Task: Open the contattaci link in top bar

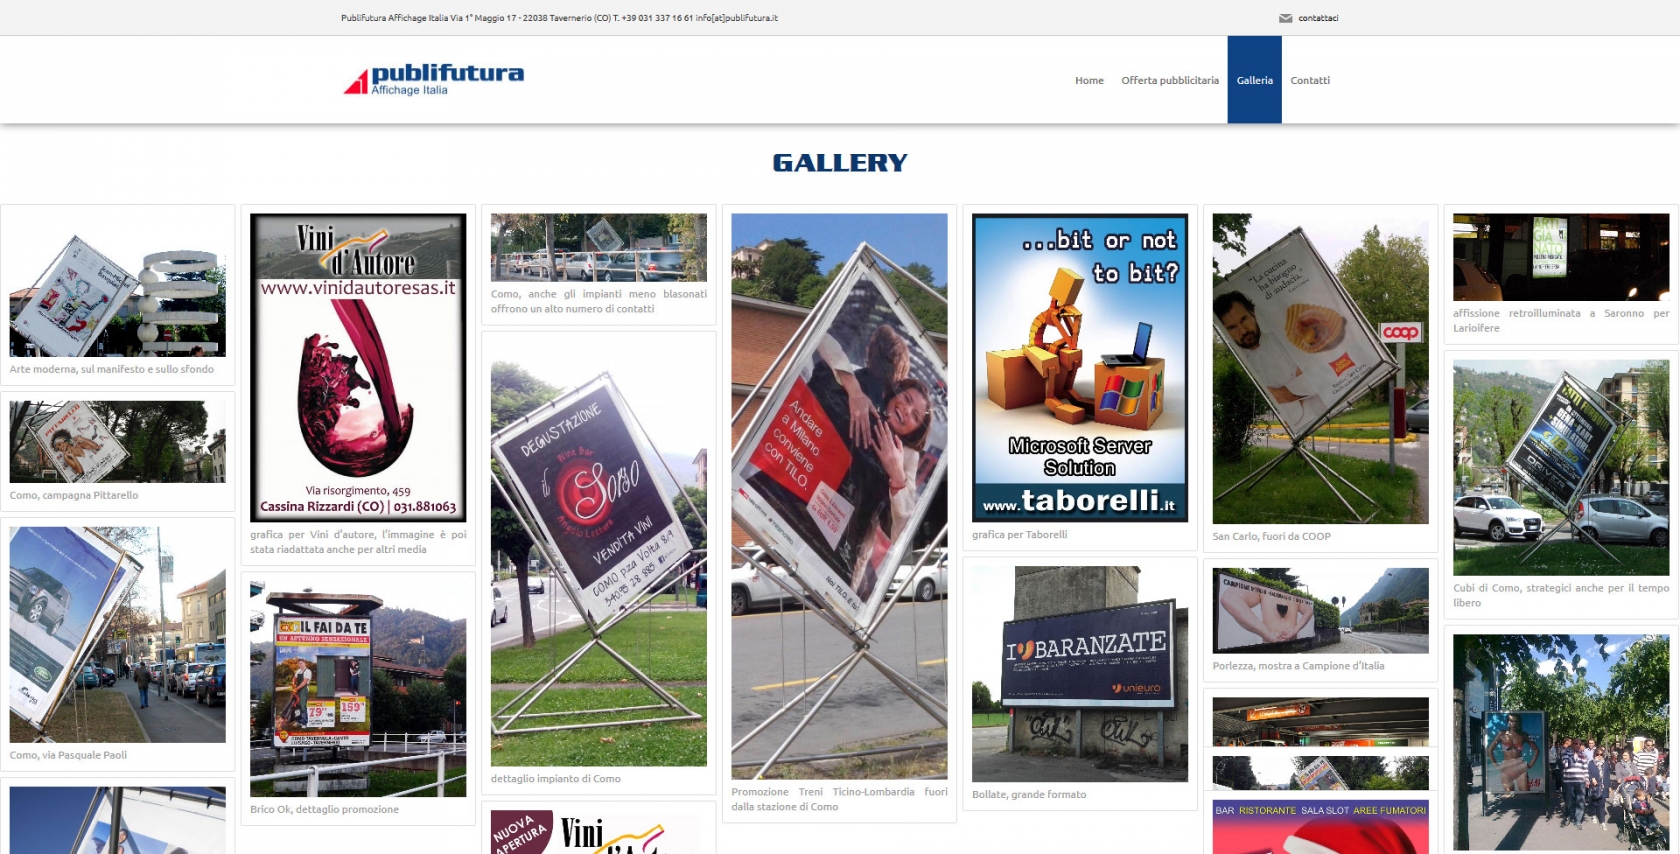Action: click(x=1318, y=18)
